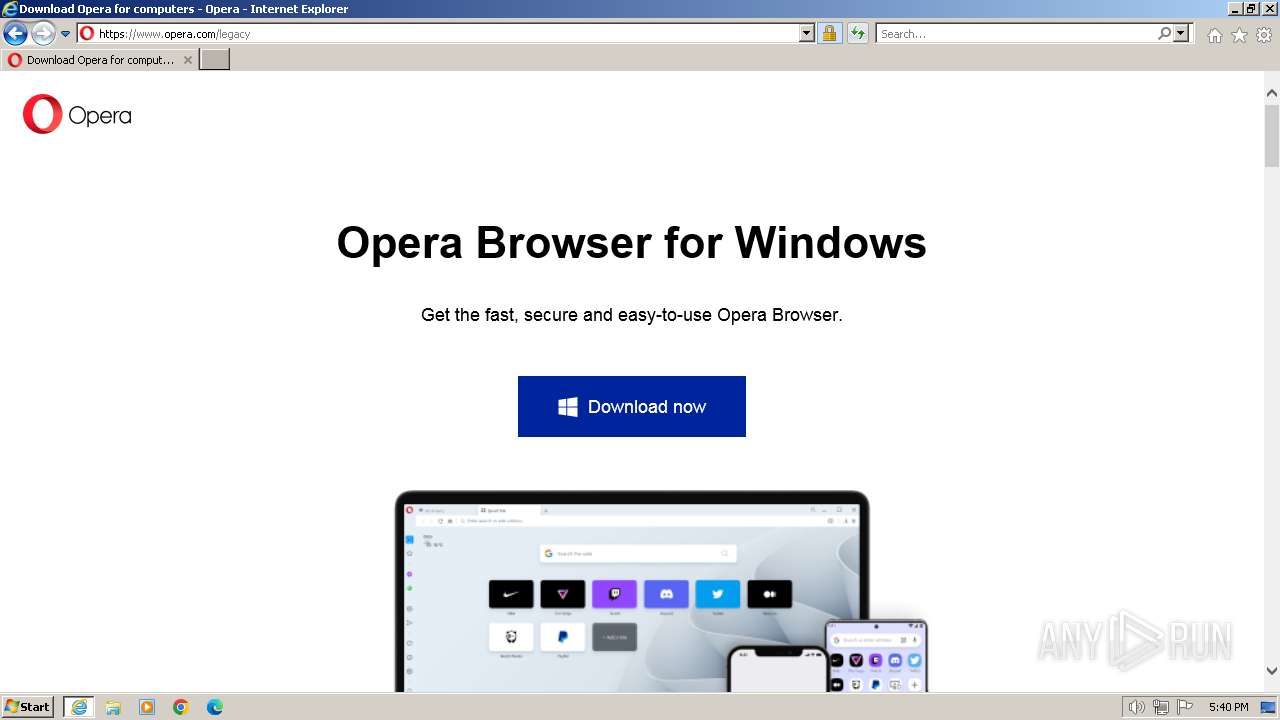Close the Download Opera tab
Screen dimensions: 1280x720
click(187, 60)
